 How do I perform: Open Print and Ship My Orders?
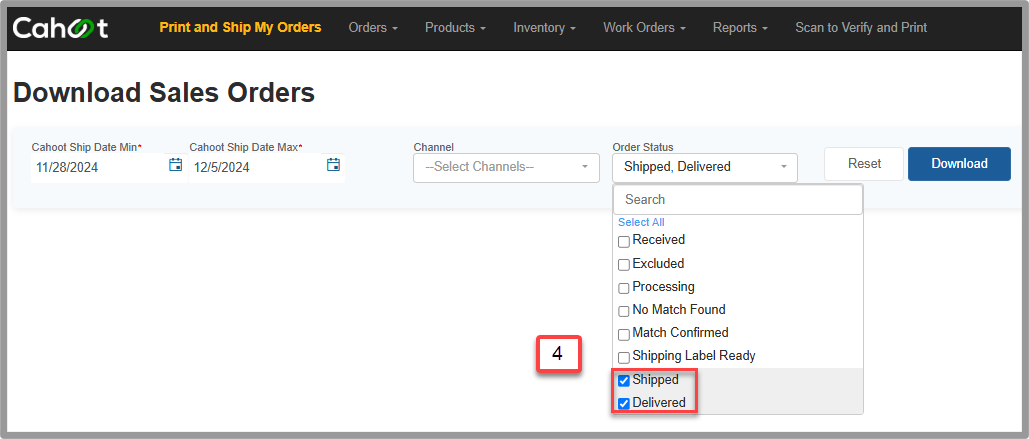[x=240, y=28]
